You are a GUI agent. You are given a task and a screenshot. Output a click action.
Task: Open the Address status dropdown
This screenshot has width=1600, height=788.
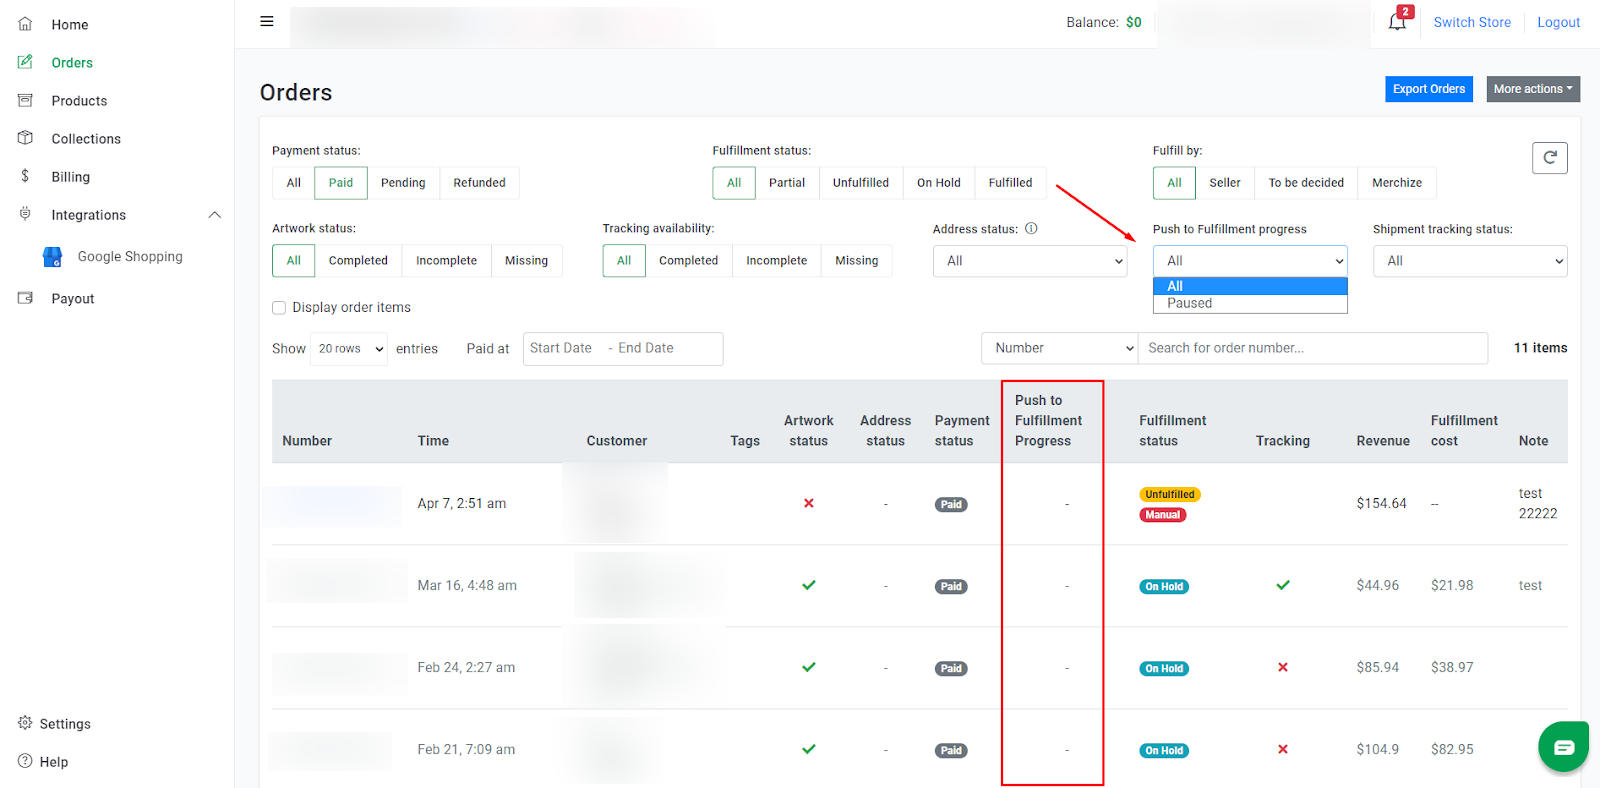(1030, 261)
